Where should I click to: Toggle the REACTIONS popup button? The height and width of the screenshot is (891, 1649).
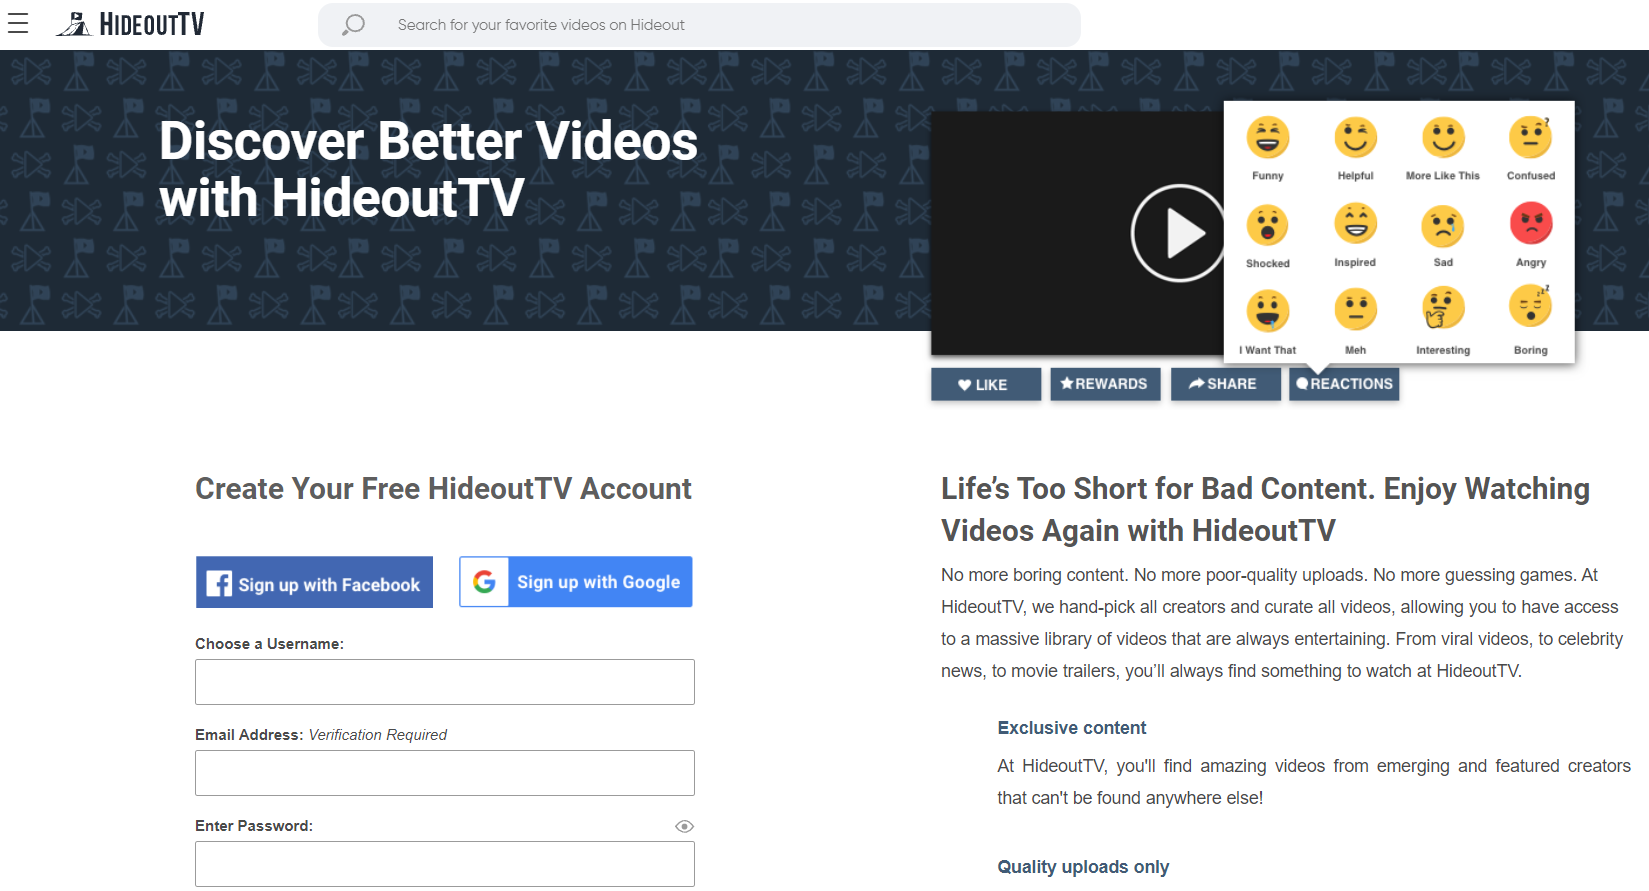pyautogui.click(x=1343, y=384)
